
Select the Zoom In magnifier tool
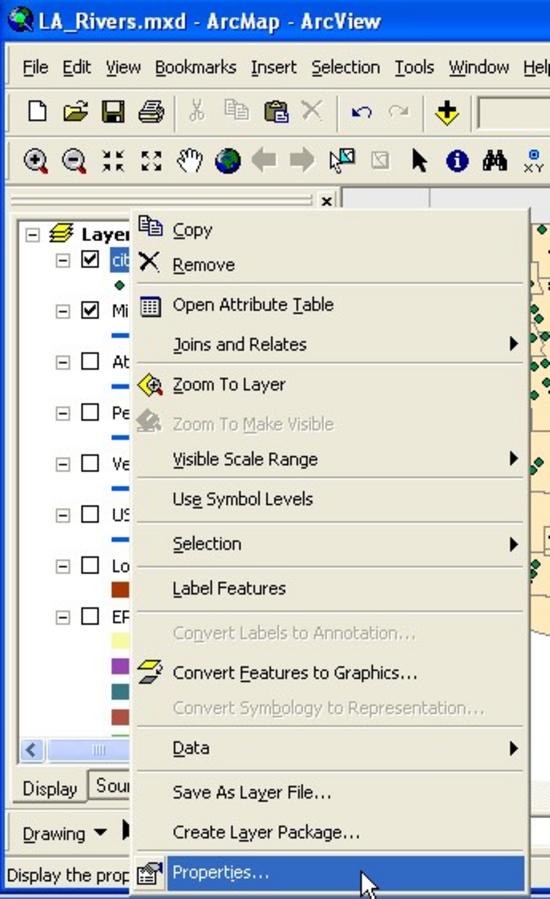(36, 161)
